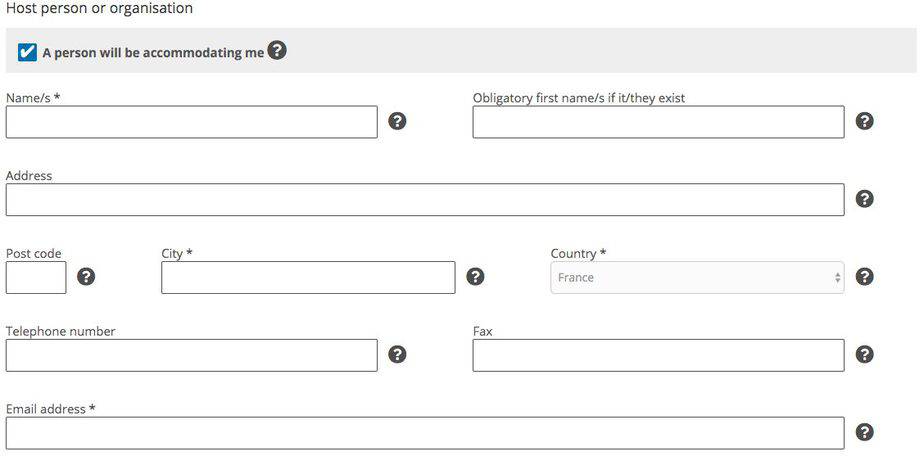The height and width of the screenshot is (465, 924).
Task: Show help for Fax field
Action: 864,354
